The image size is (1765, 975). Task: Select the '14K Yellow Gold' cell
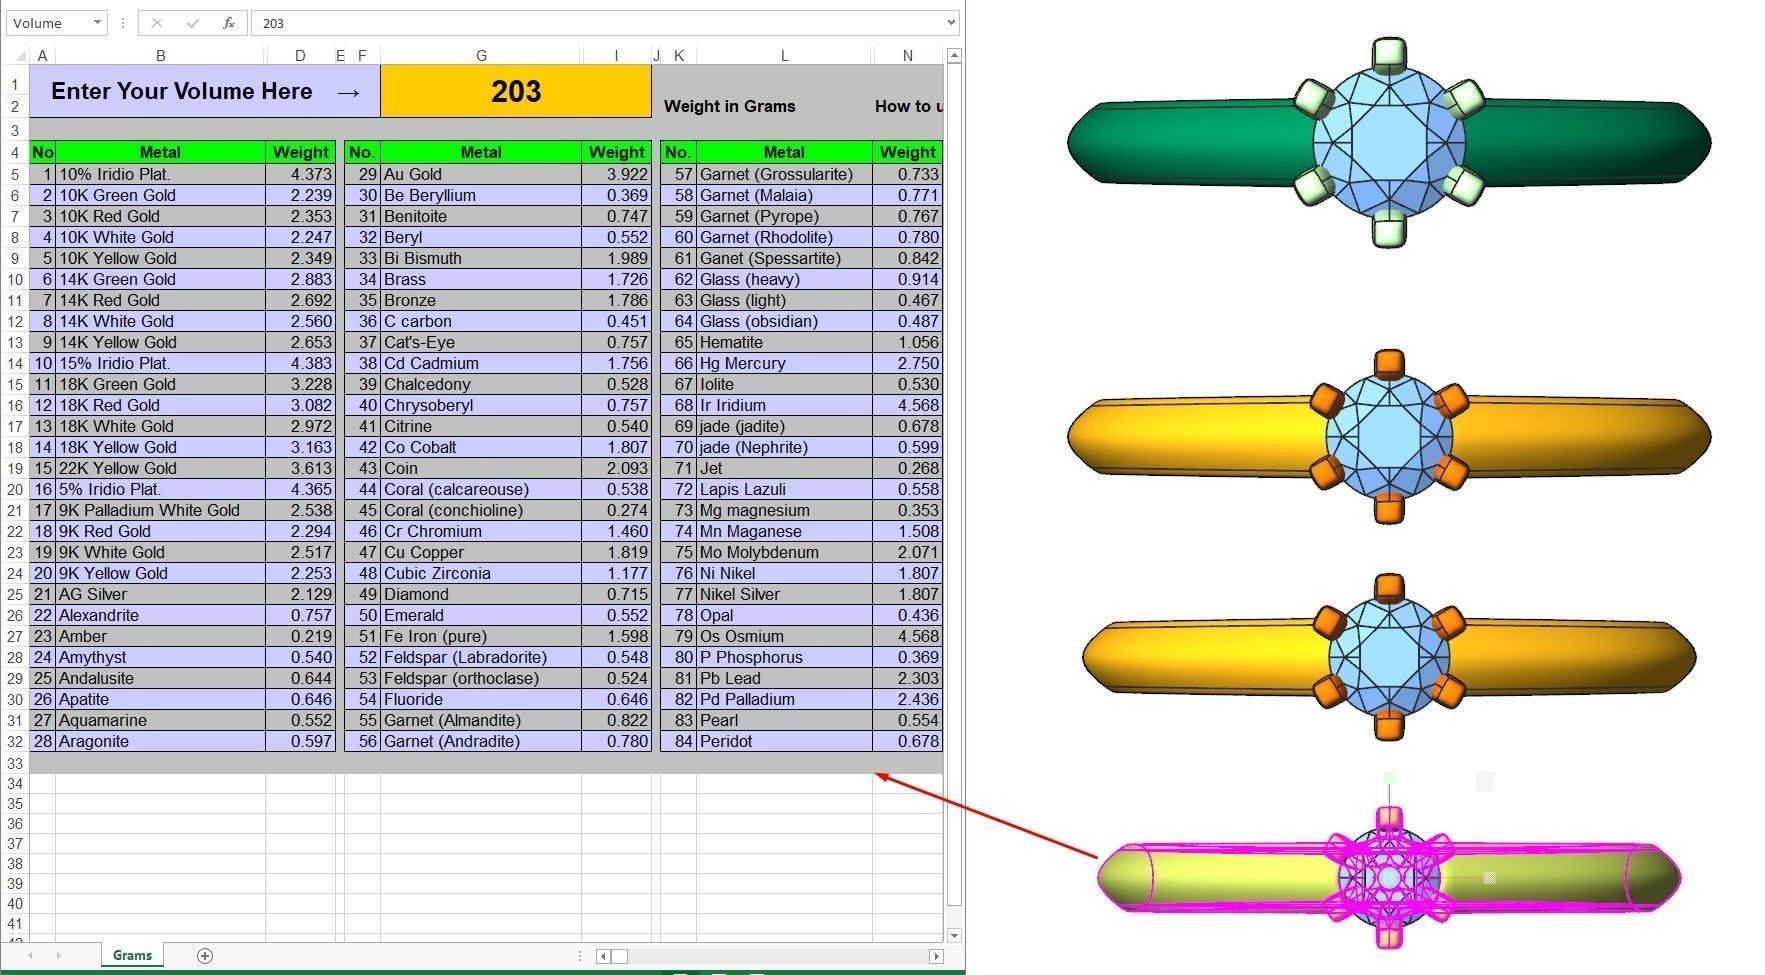tap(160, 342)
